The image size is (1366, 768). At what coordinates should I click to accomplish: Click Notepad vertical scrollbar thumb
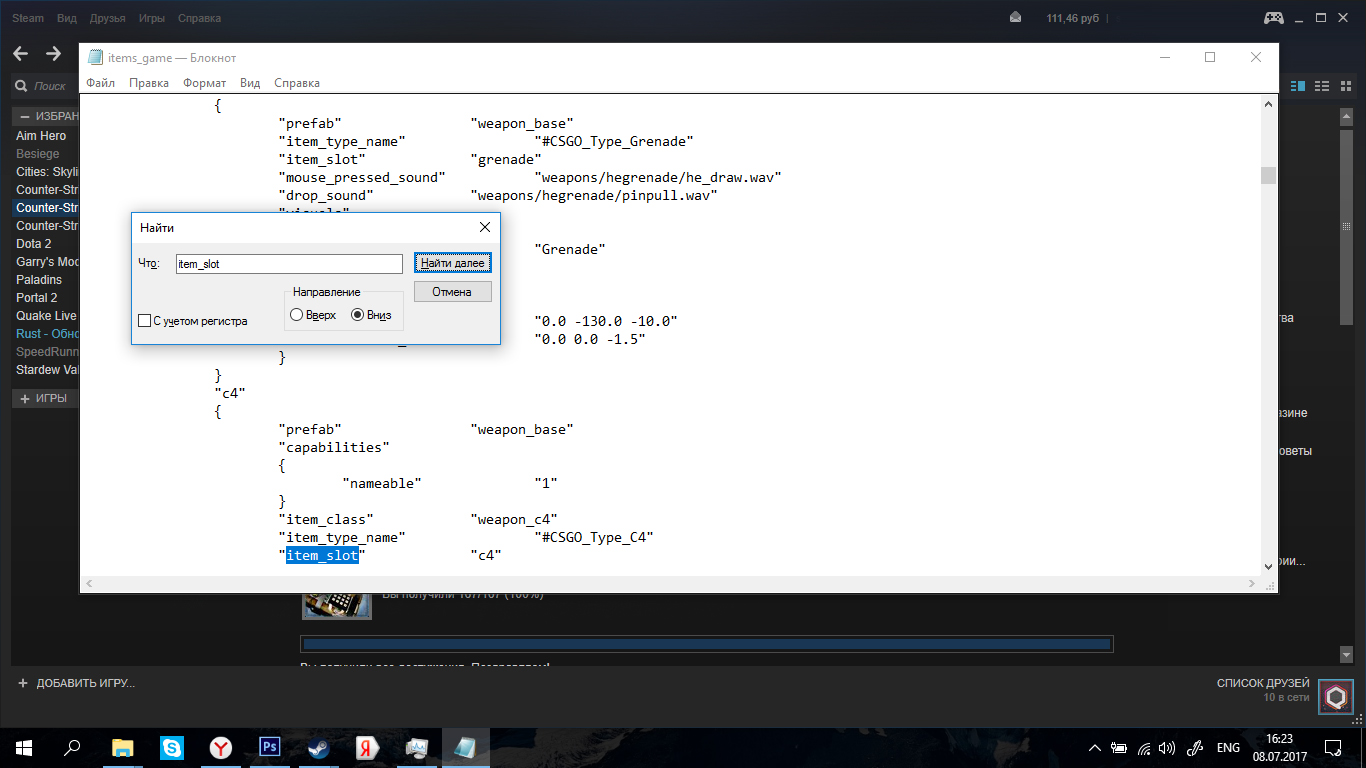coord(1268,176)
